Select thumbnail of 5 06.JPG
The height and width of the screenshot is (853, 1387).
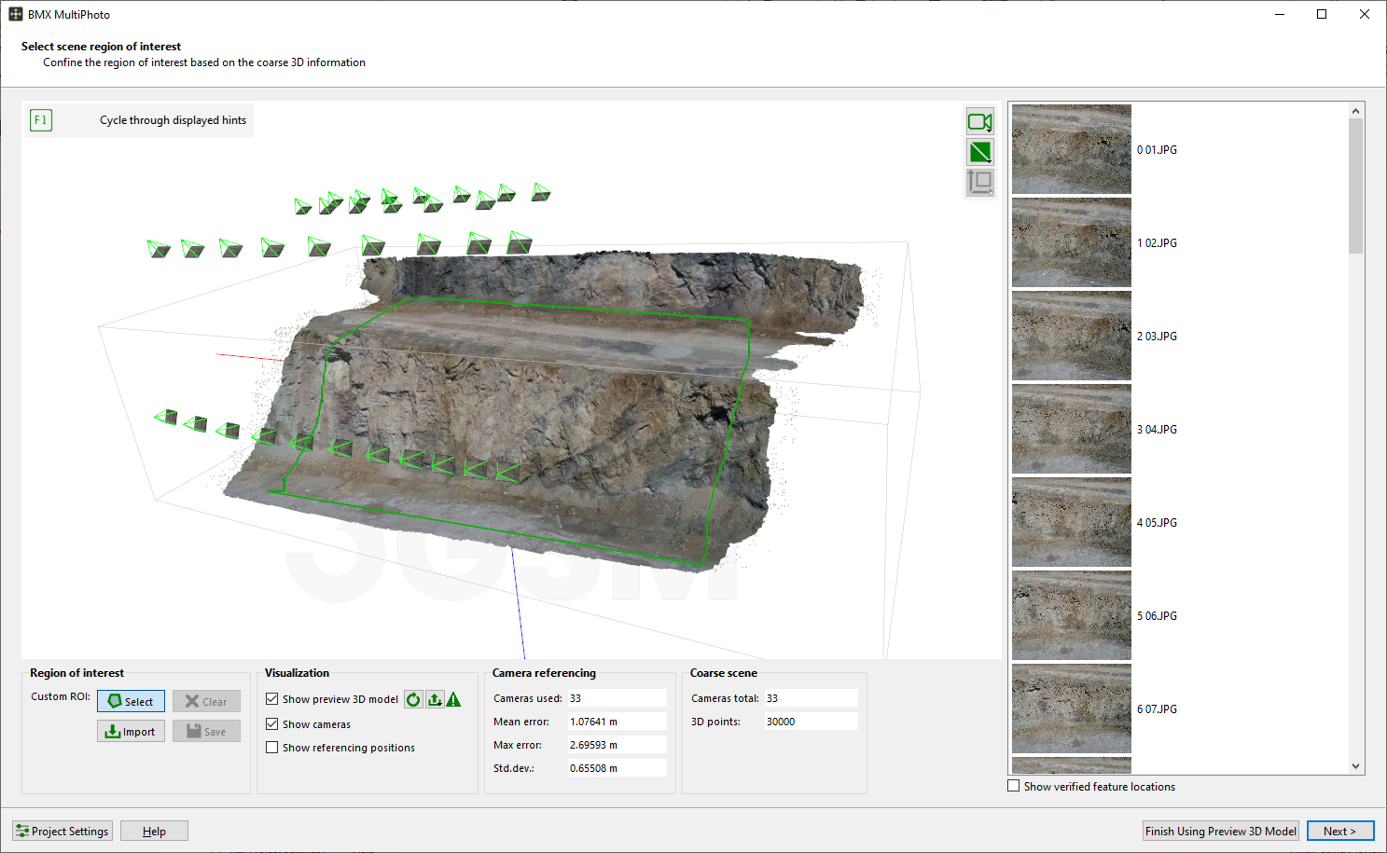[x=1071, y=615]
